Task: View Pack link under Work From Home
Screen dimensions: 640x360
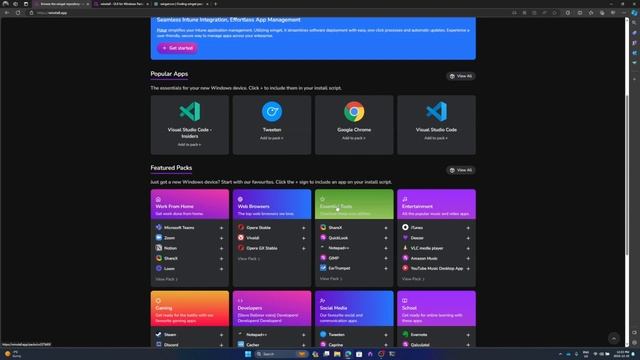Action: [167, 279]
